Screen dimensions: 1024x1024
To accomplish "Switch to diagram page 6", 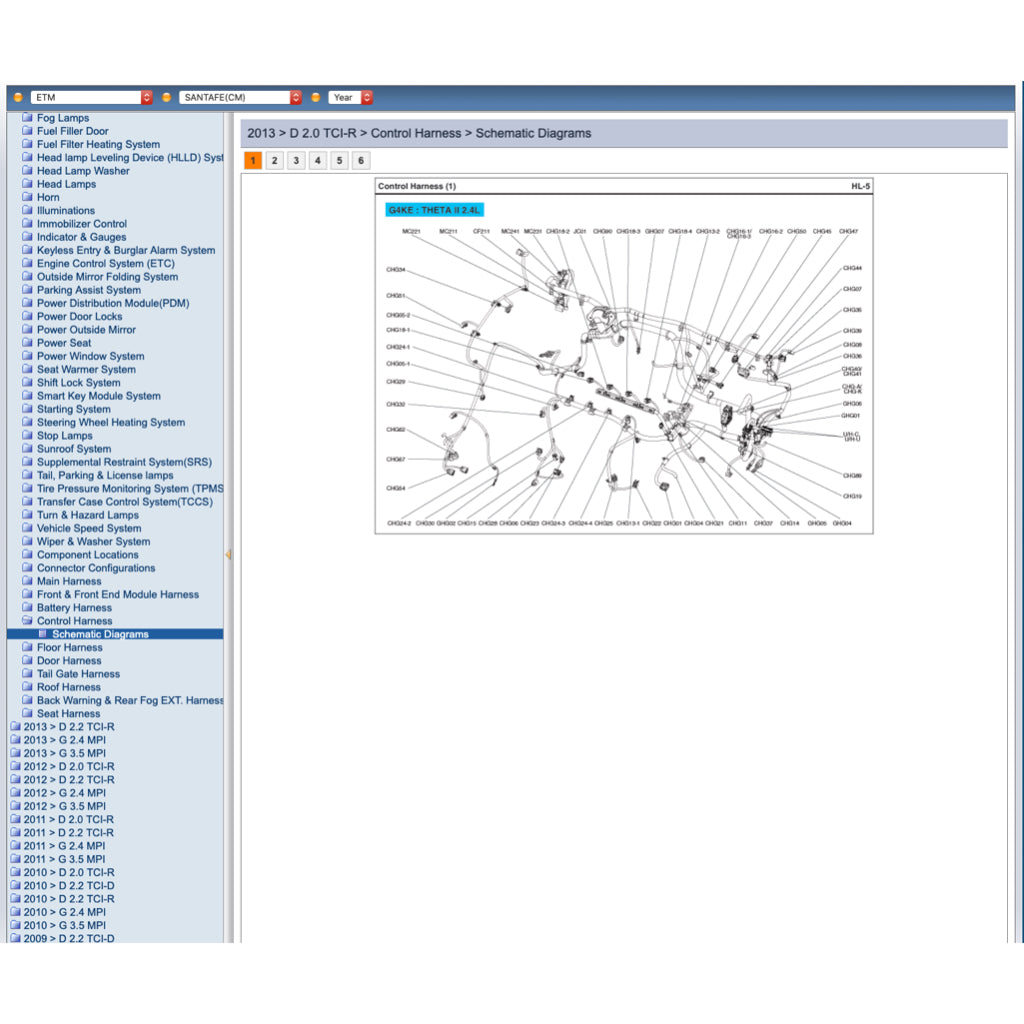I will 361,161.
